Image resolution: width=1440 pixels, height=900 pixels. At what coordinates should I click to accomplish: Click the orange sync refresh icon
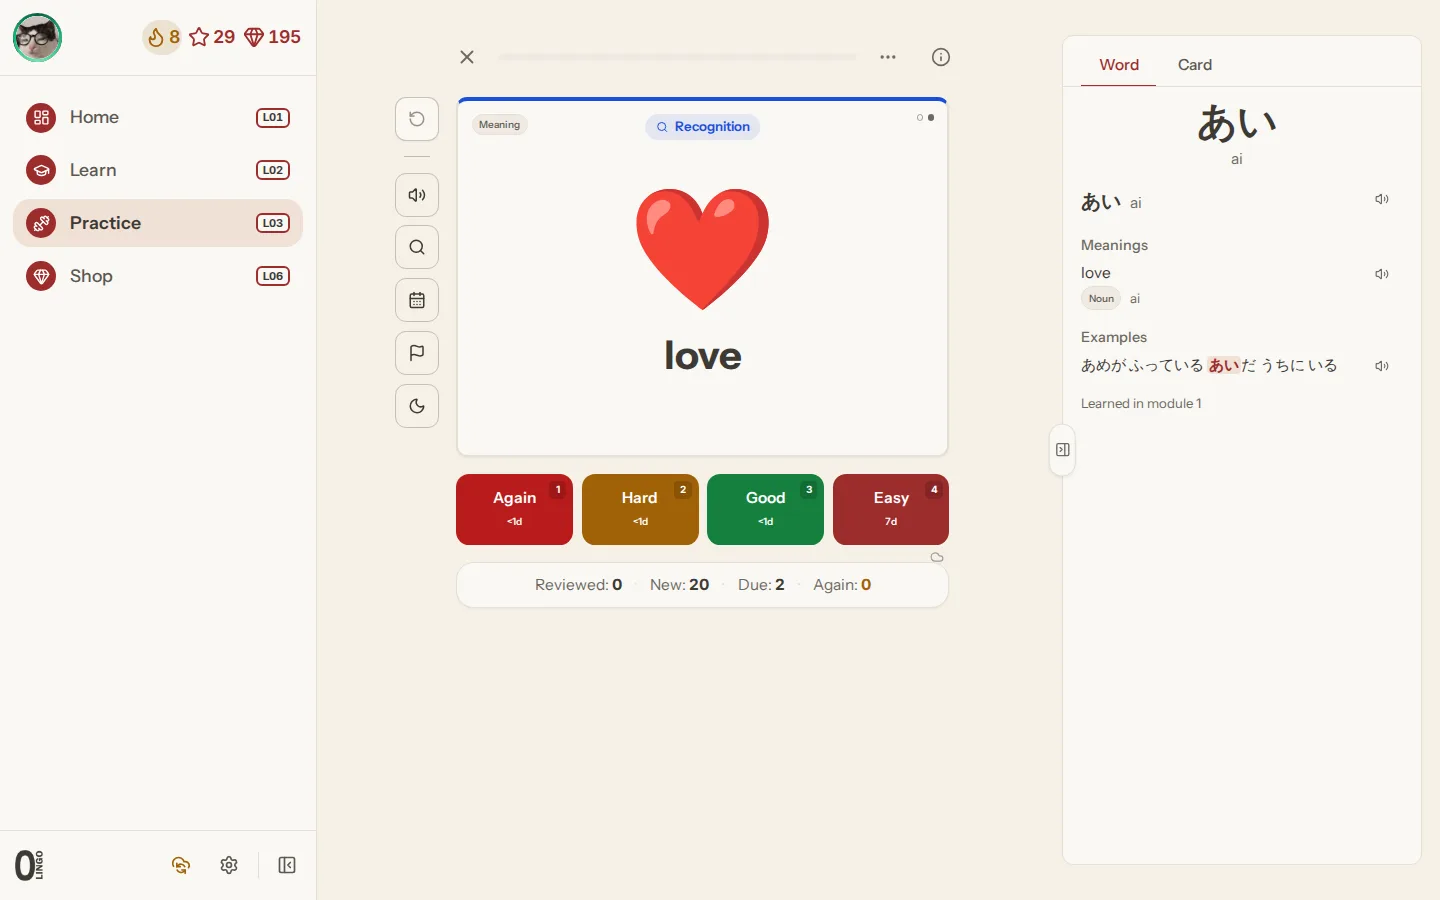181,865
